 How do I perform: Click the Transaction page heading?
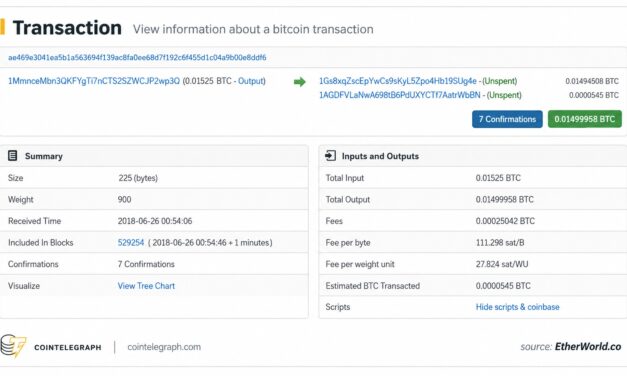tap(67, 28)
